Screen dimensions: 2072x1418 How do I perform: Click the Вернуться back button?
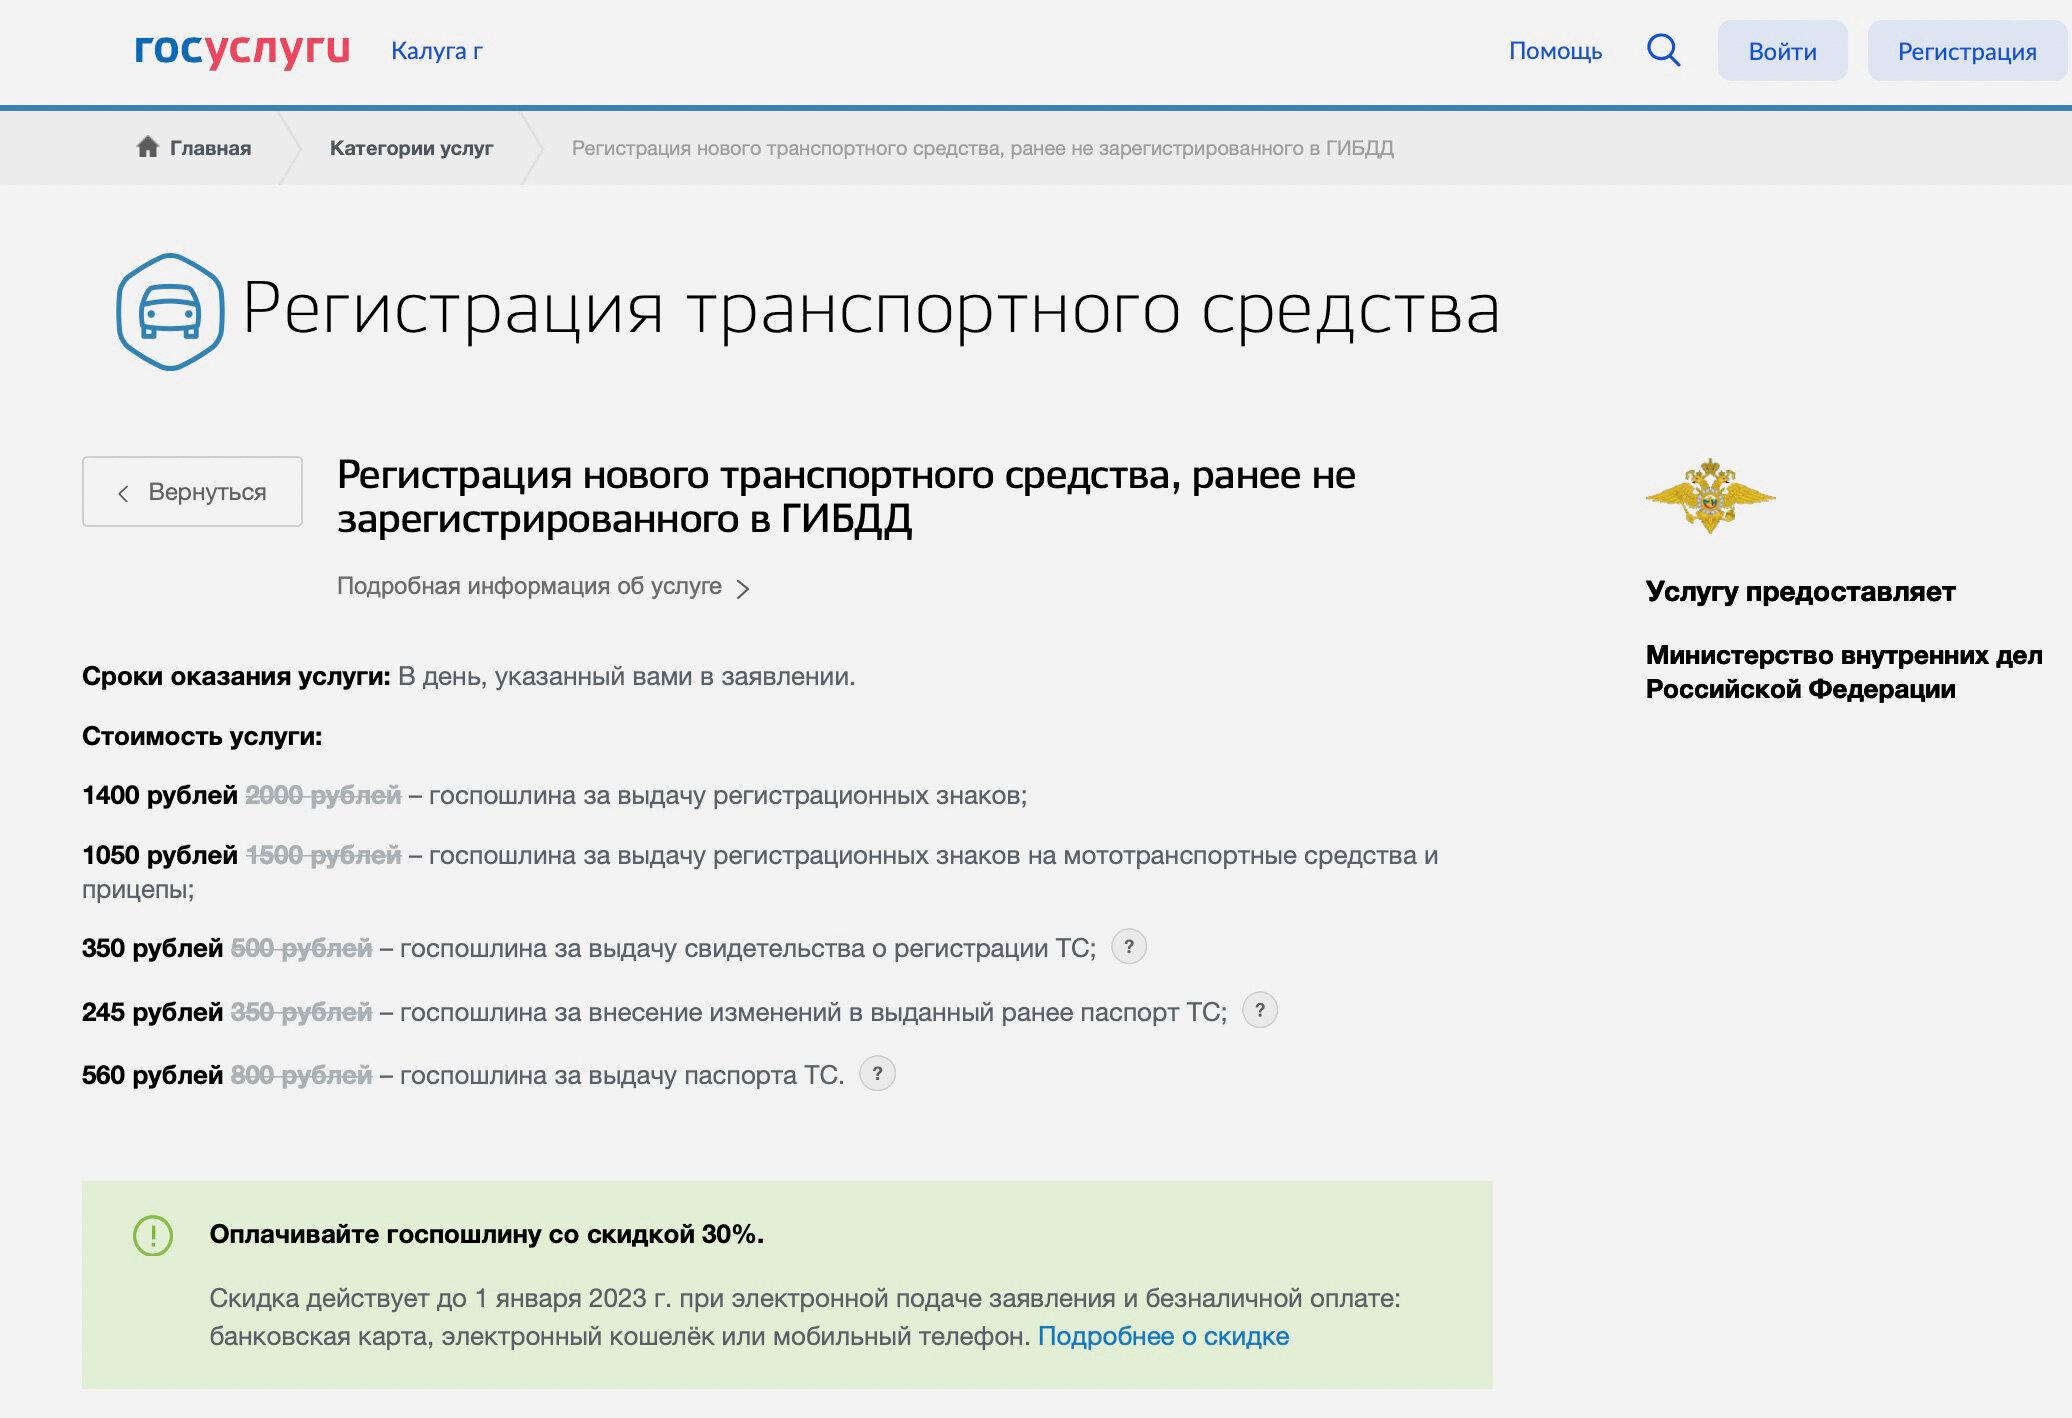[192, 492]
